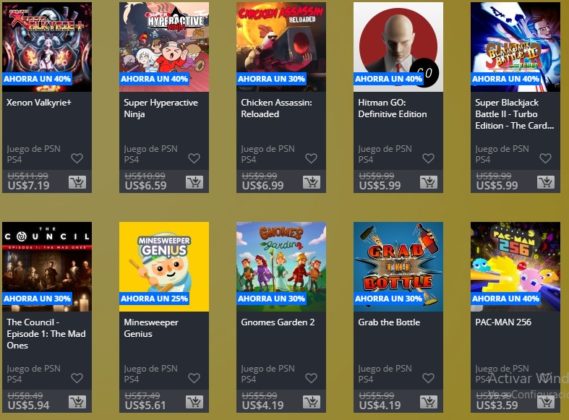Toggle wishlist heart for Minesweeper Genius
The image size is (569, 420).
(x=194, y=378)
